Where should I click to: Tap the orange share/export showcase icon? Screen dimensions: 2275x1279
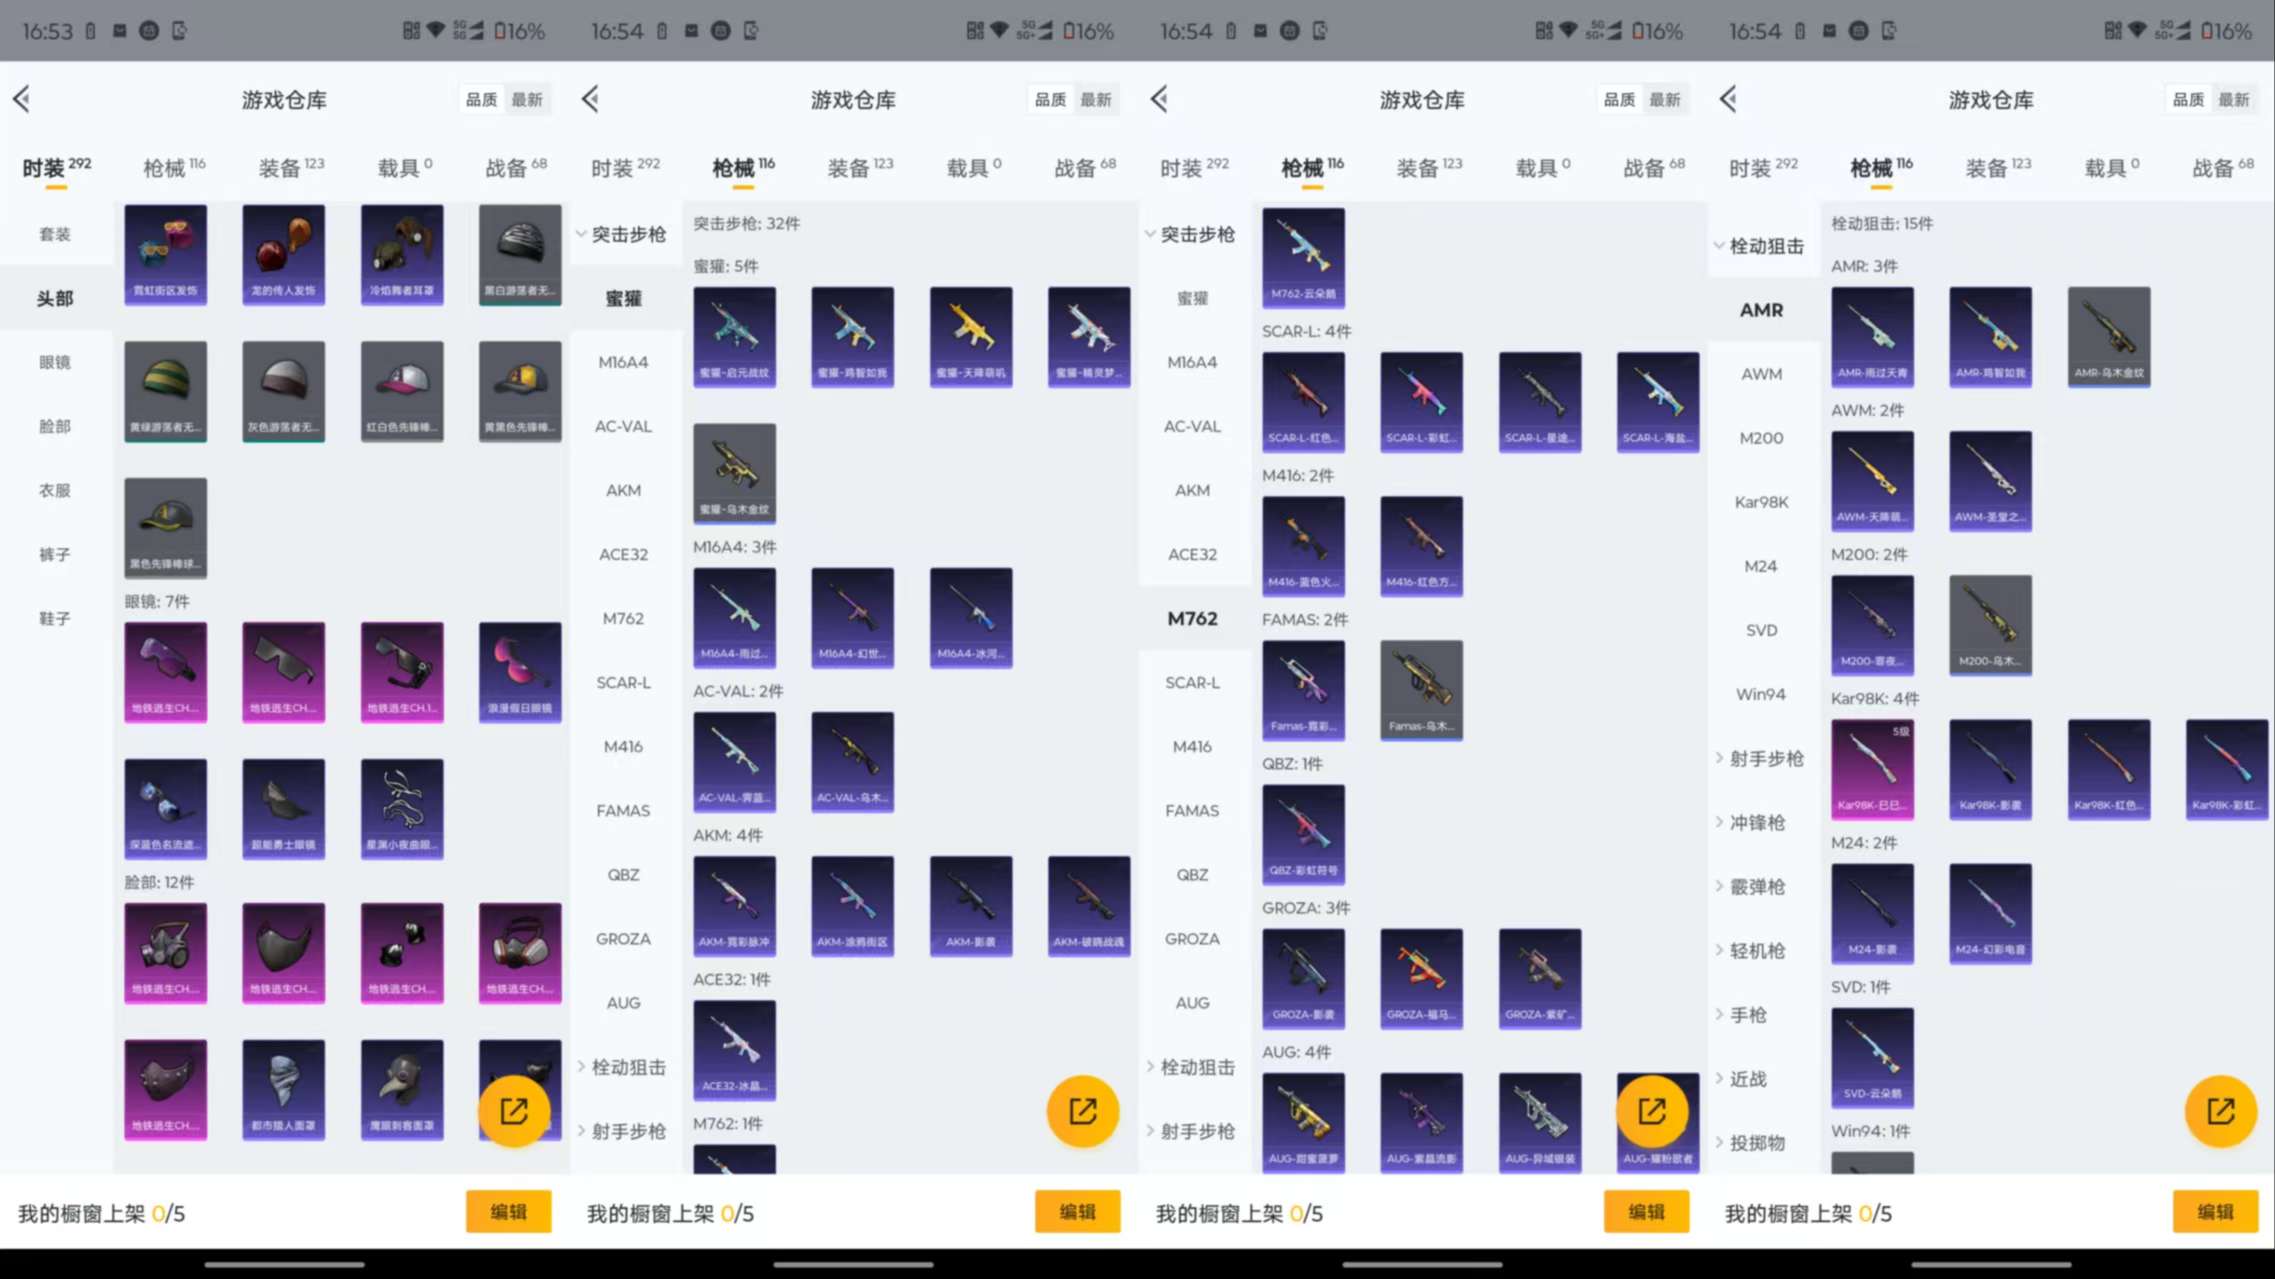tap(2219, 1111)
